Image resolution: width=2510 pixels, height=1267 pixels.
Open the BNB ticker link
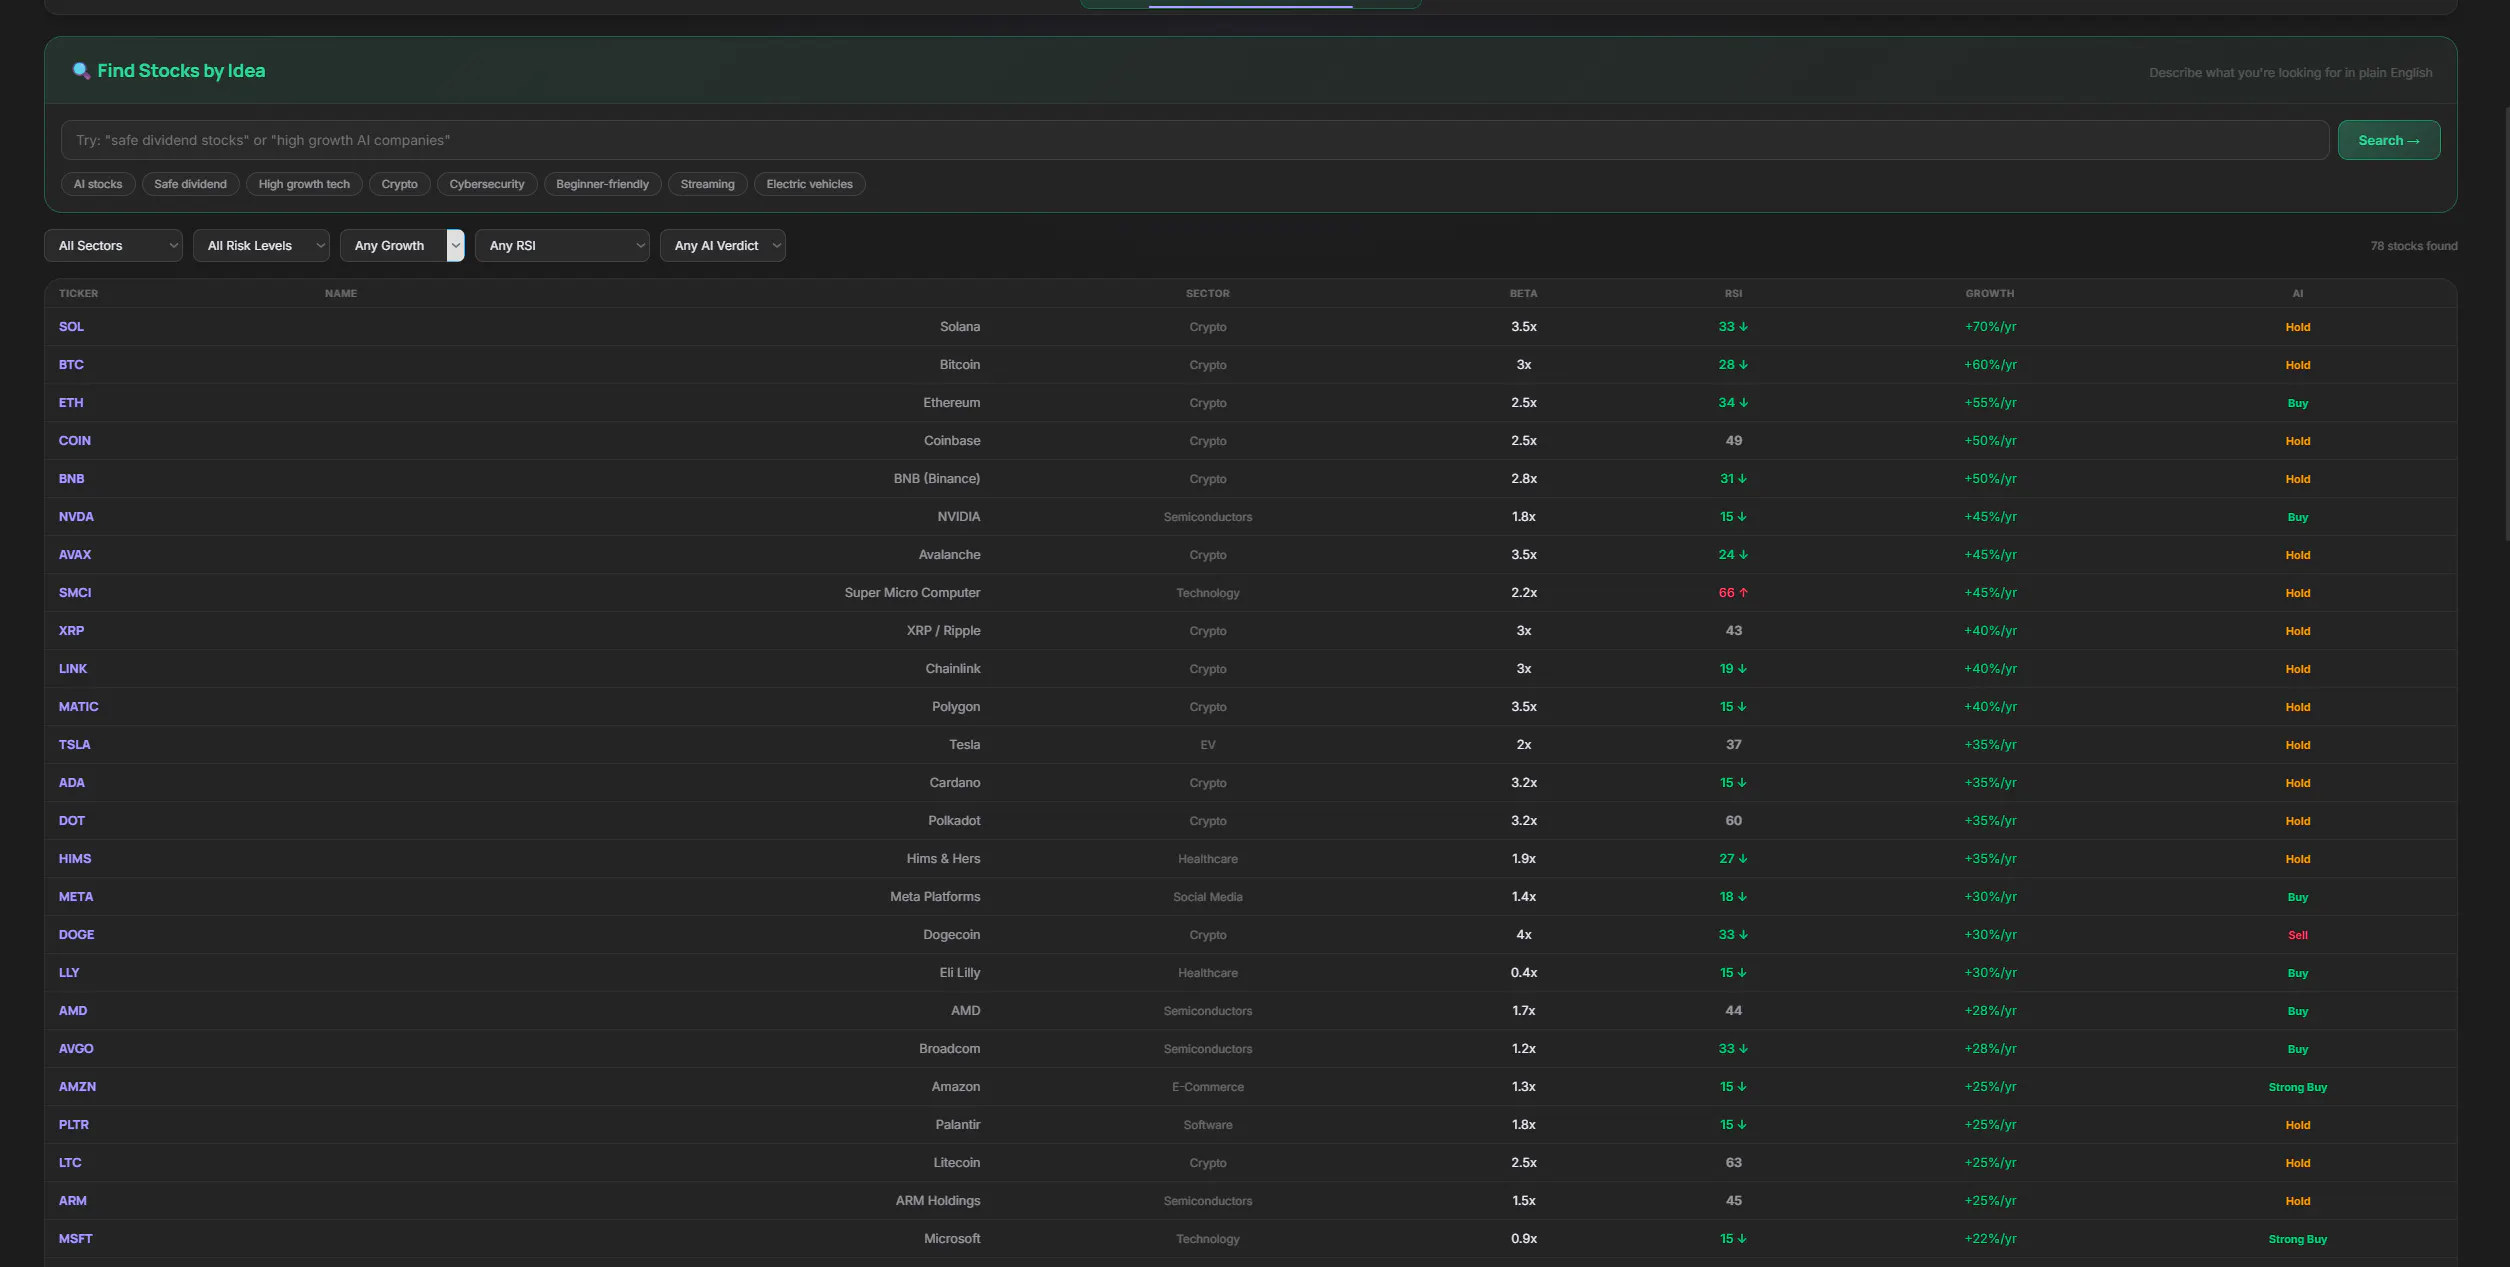click(x=72, y=479)
